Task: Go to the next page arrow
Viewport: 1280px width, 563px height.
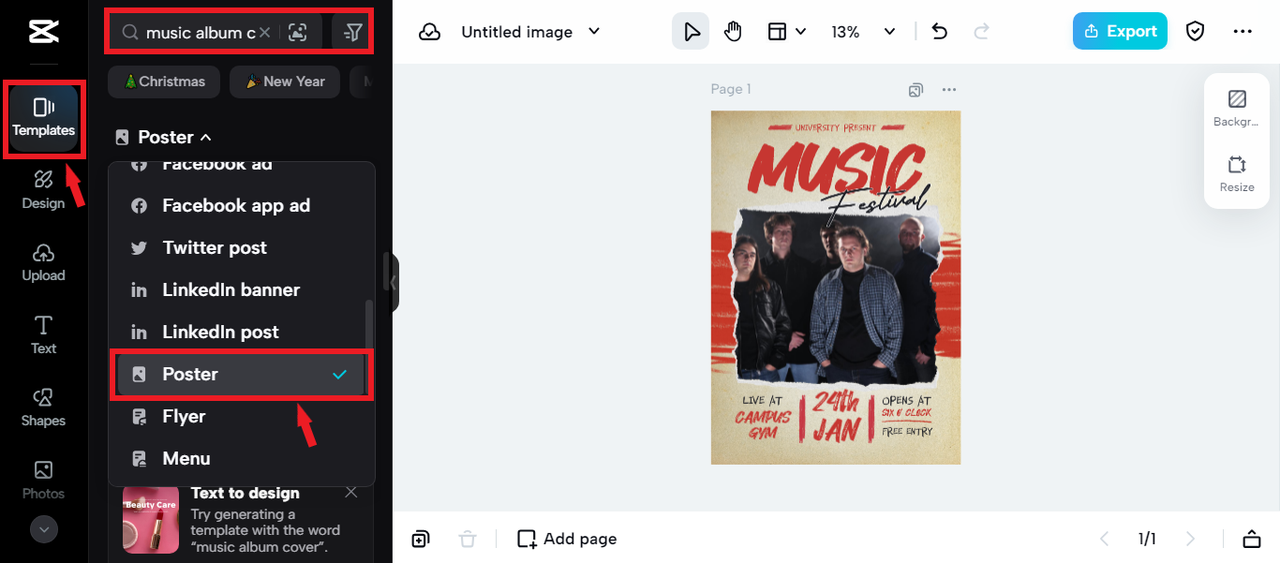Action: [x=1190, y=539]
